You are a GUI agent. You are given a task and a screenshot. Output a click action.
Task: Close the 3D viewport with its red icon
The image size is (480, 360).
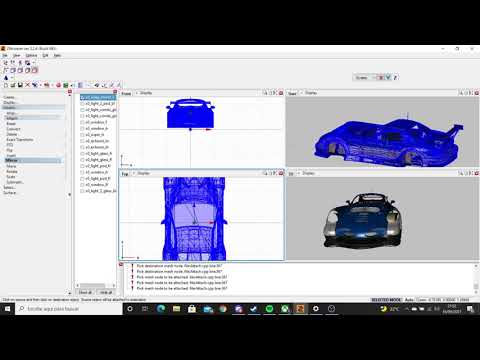tap(477, 173)
